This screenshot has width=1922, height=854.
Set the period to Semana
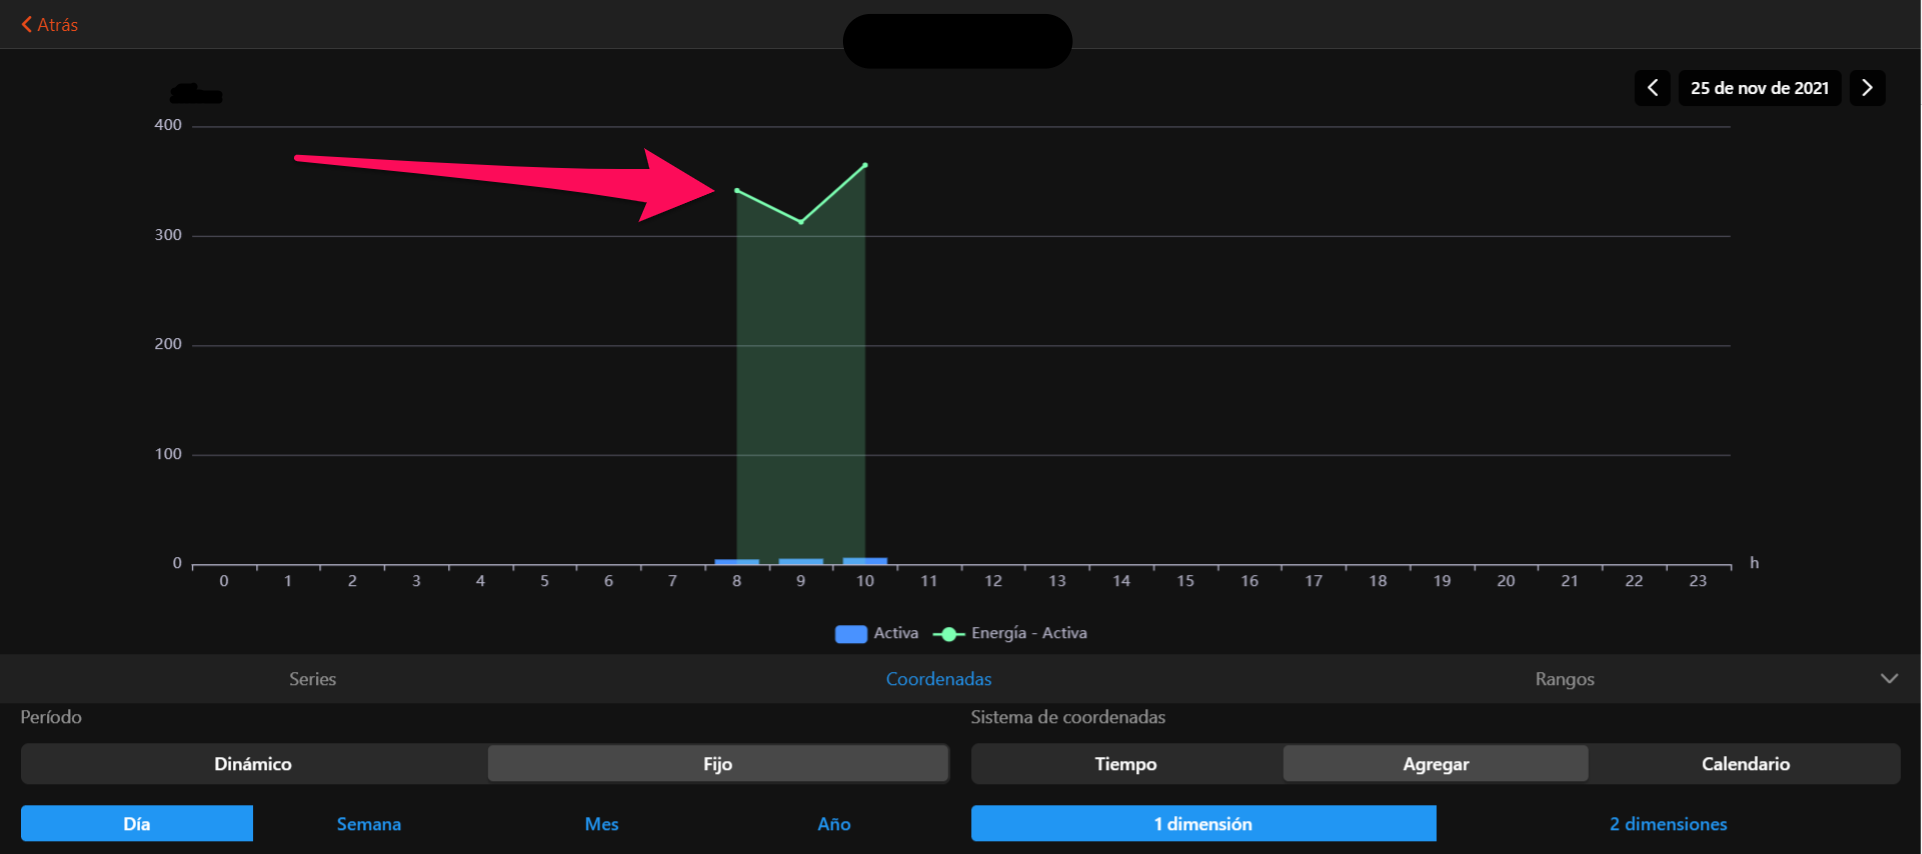(368, 824)
